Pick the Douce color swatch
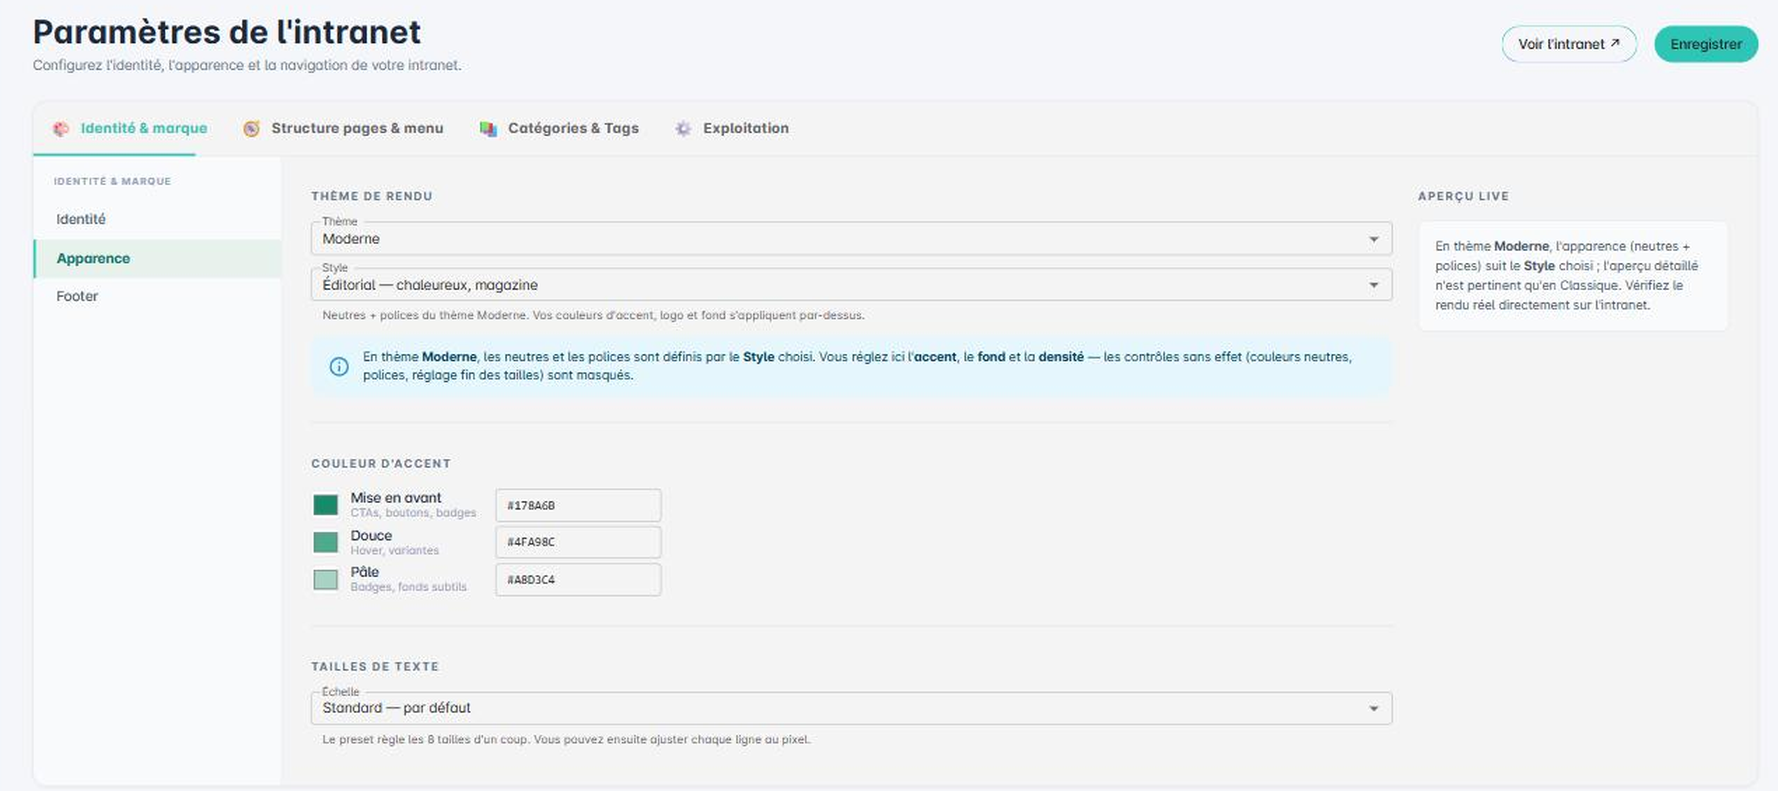Image resolution: width=1778 pixels, height=791 pixels. 326,542
